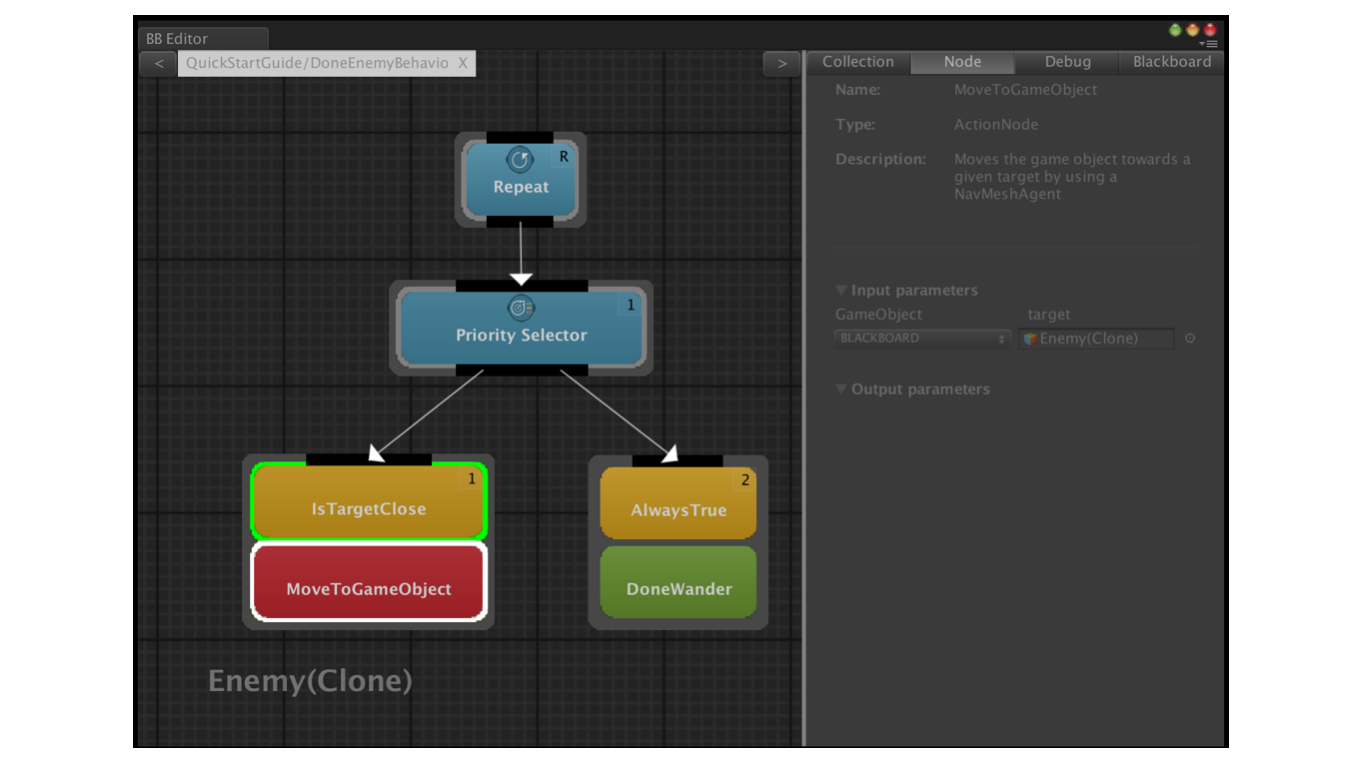Click the Repeat node loop icon

520,159
